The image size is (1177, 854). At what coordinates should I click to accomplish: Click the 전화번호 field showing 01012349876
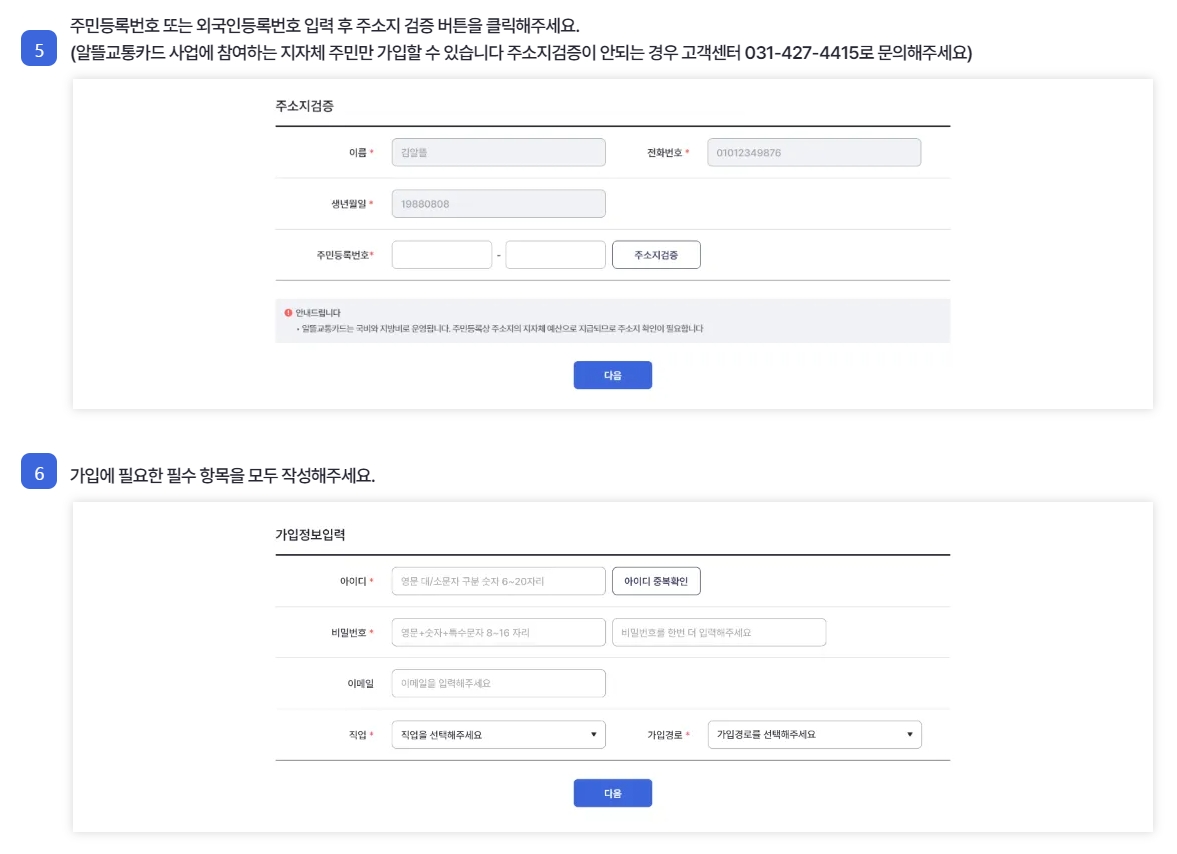coord(815,152)
